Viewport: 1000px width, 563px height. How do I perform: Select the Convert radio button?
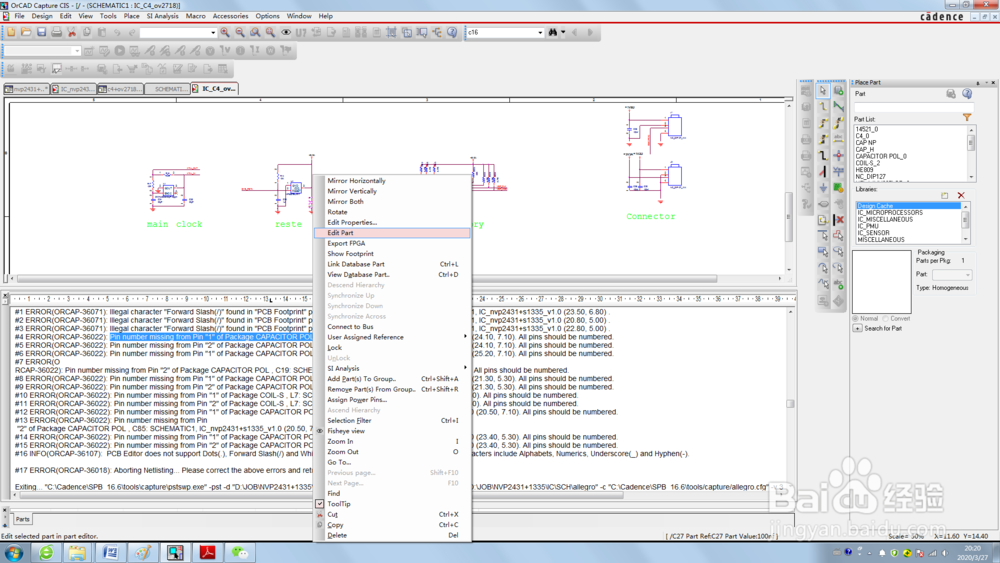point(886,318)
